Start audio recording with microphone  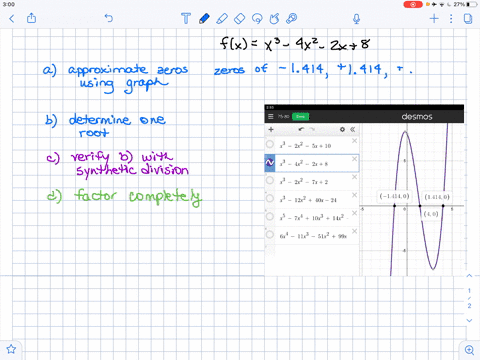point(356,19)
